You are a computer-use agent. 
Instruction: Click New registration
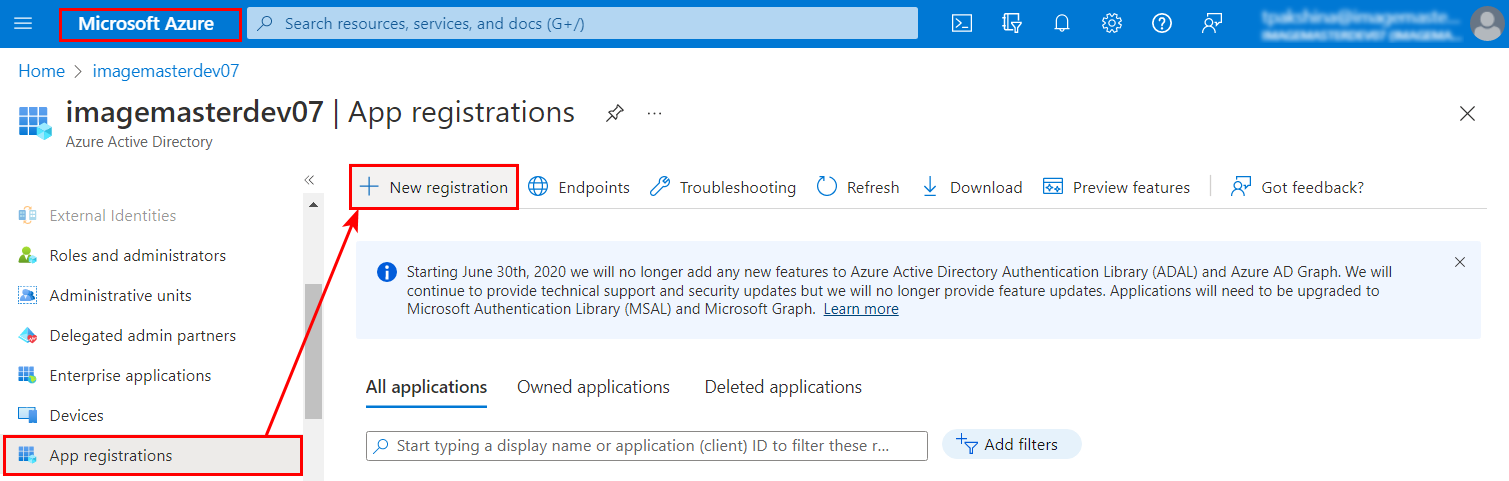point(434,187)
